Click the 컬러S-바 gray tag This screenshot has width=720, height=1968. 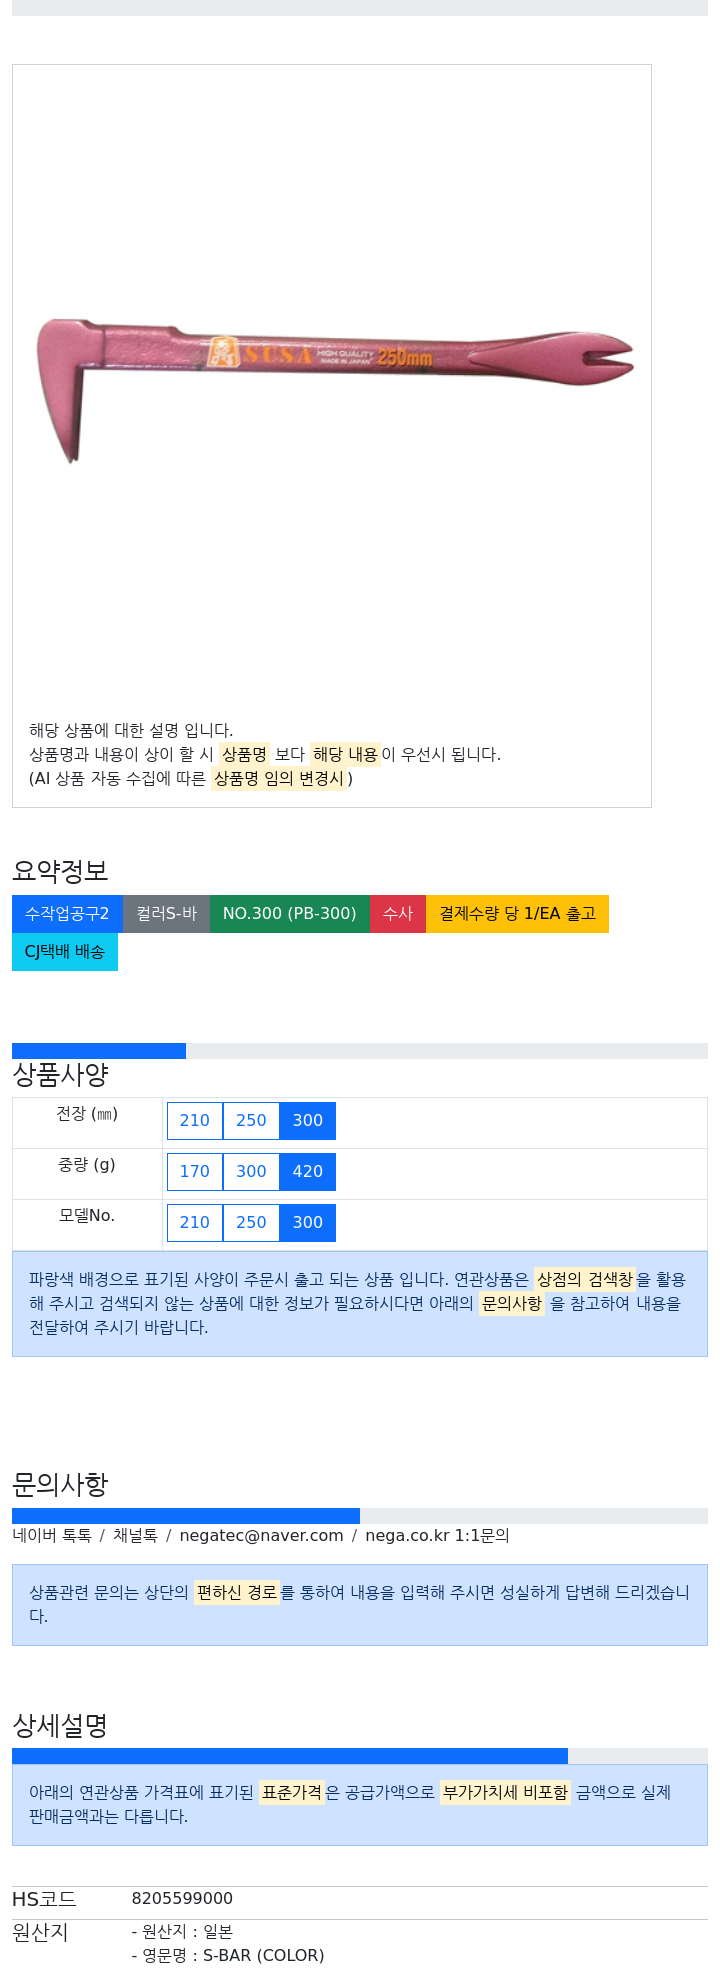click(166, 914)
